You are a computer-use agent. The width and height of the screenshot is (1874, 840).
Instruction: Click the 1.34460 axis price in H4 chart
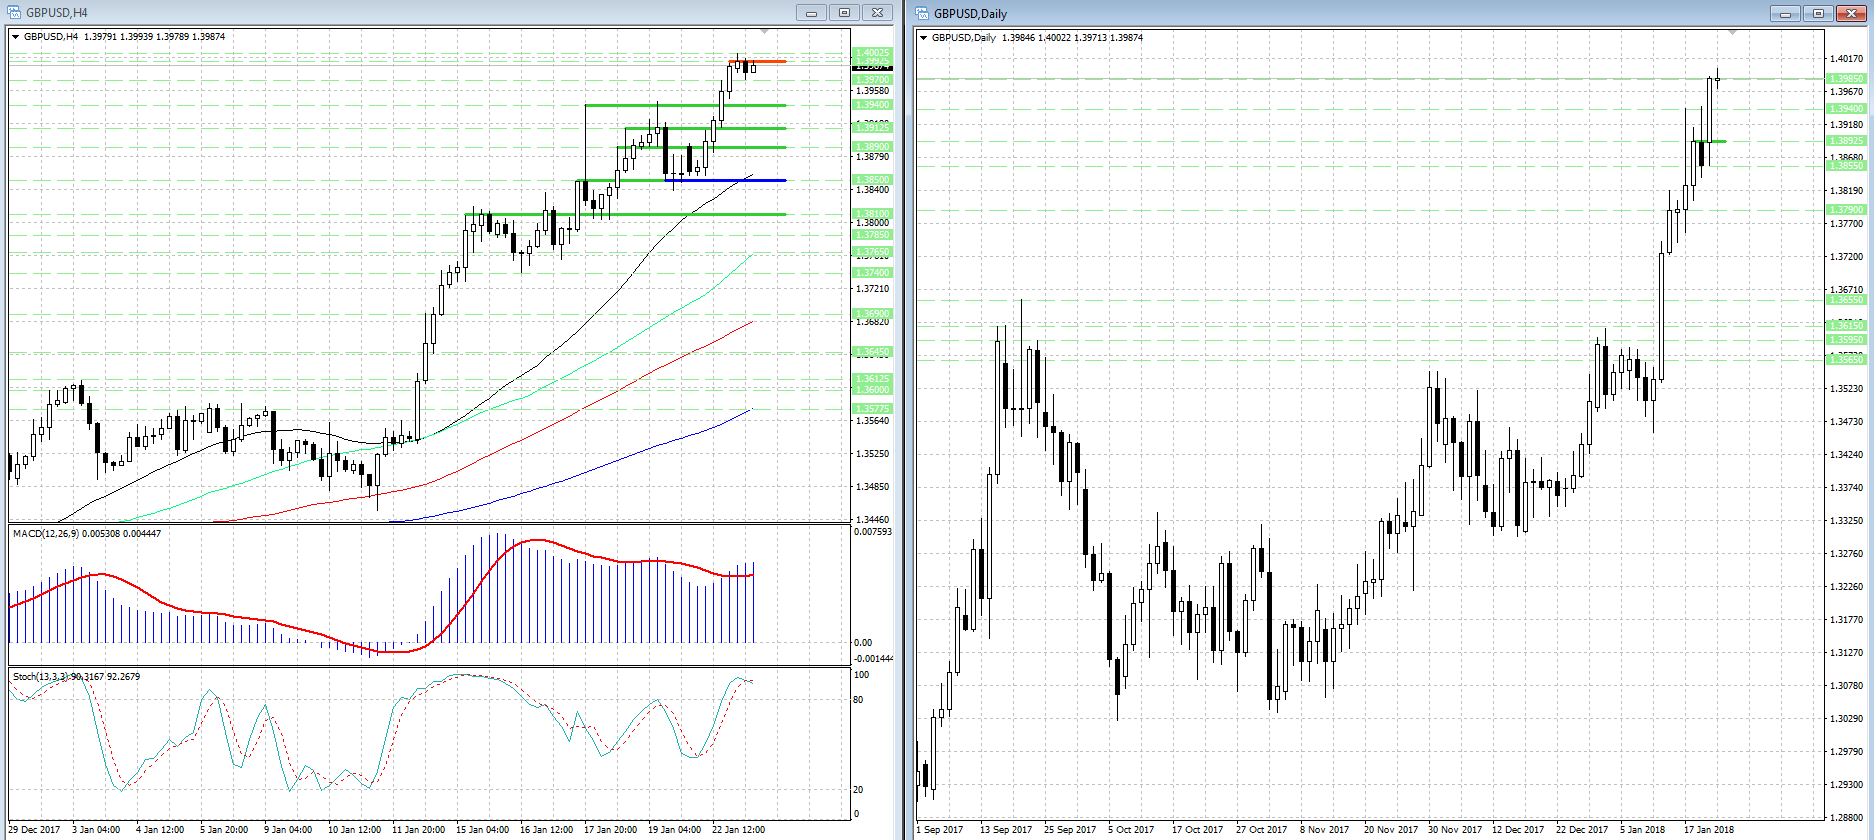(x=872, y=520)
